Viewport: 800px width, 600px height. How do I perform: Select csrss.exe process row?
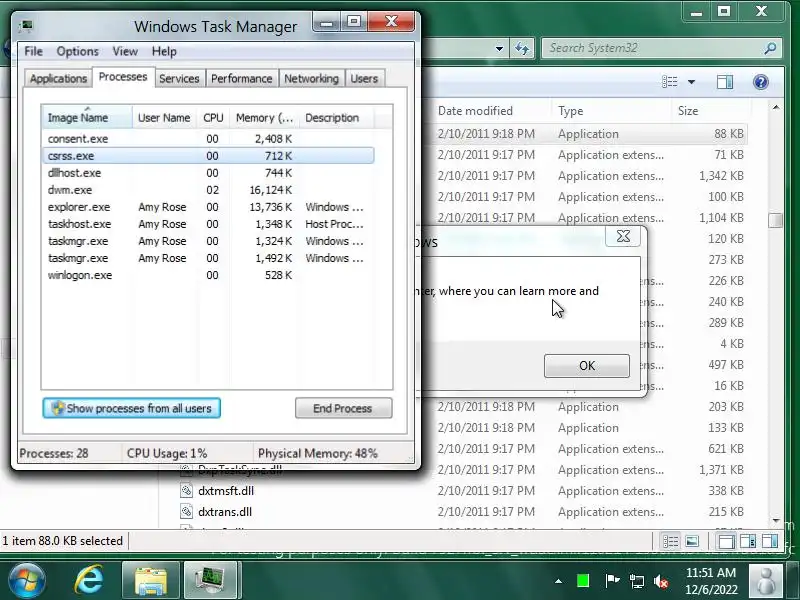[x=209, y=156]
